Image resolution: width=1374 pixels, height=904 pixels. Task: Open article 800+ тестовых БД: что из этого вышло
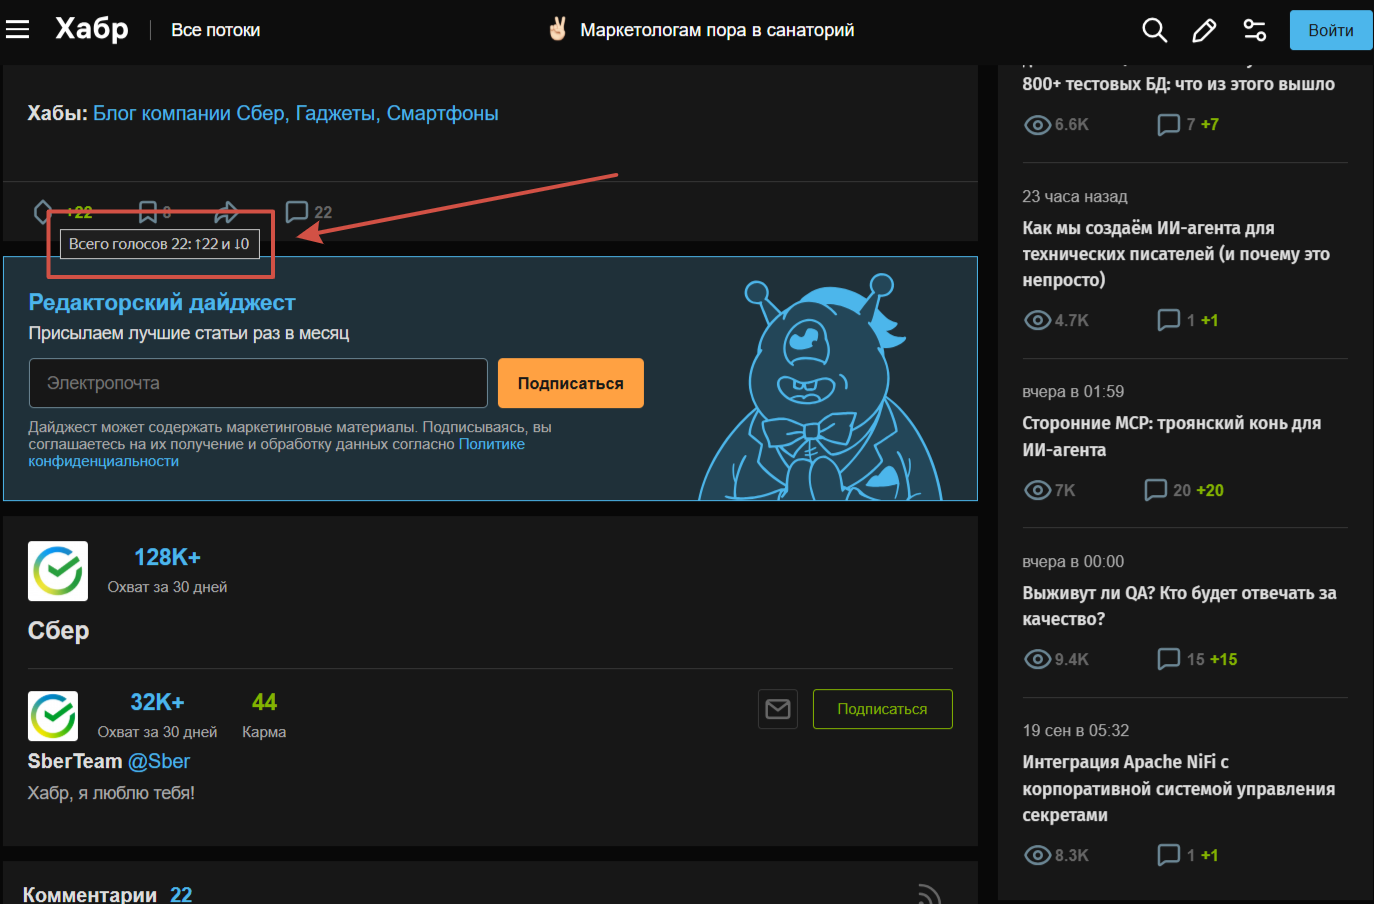coord(1178,84)
